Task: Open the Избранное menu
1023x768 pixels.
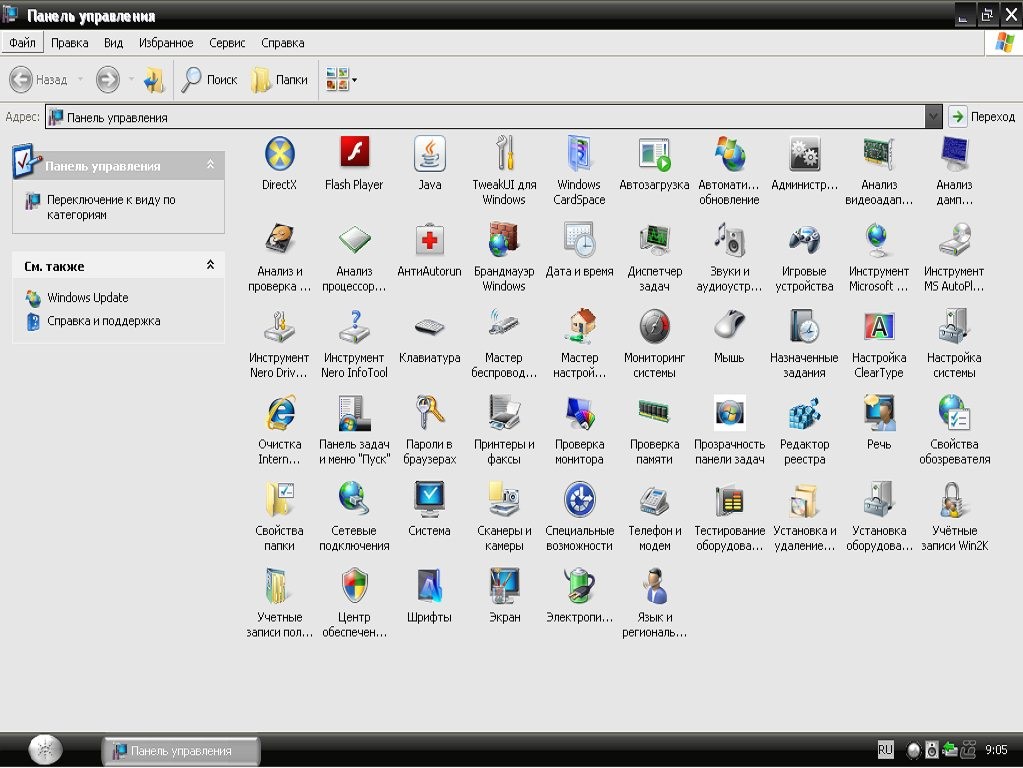Action: coord(166,43)
